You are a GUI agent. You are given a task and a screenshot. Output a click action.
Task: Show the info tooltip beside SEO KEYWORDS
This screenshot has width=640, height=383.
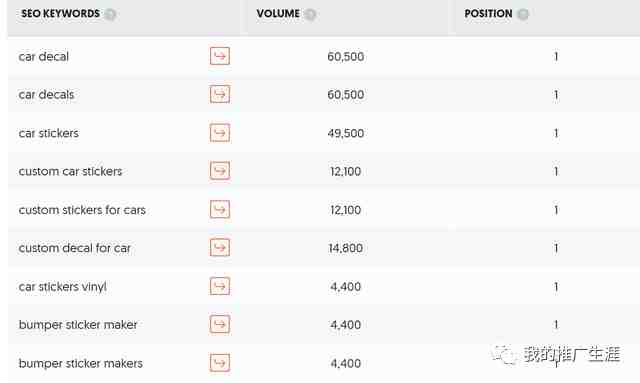[110, 14]
